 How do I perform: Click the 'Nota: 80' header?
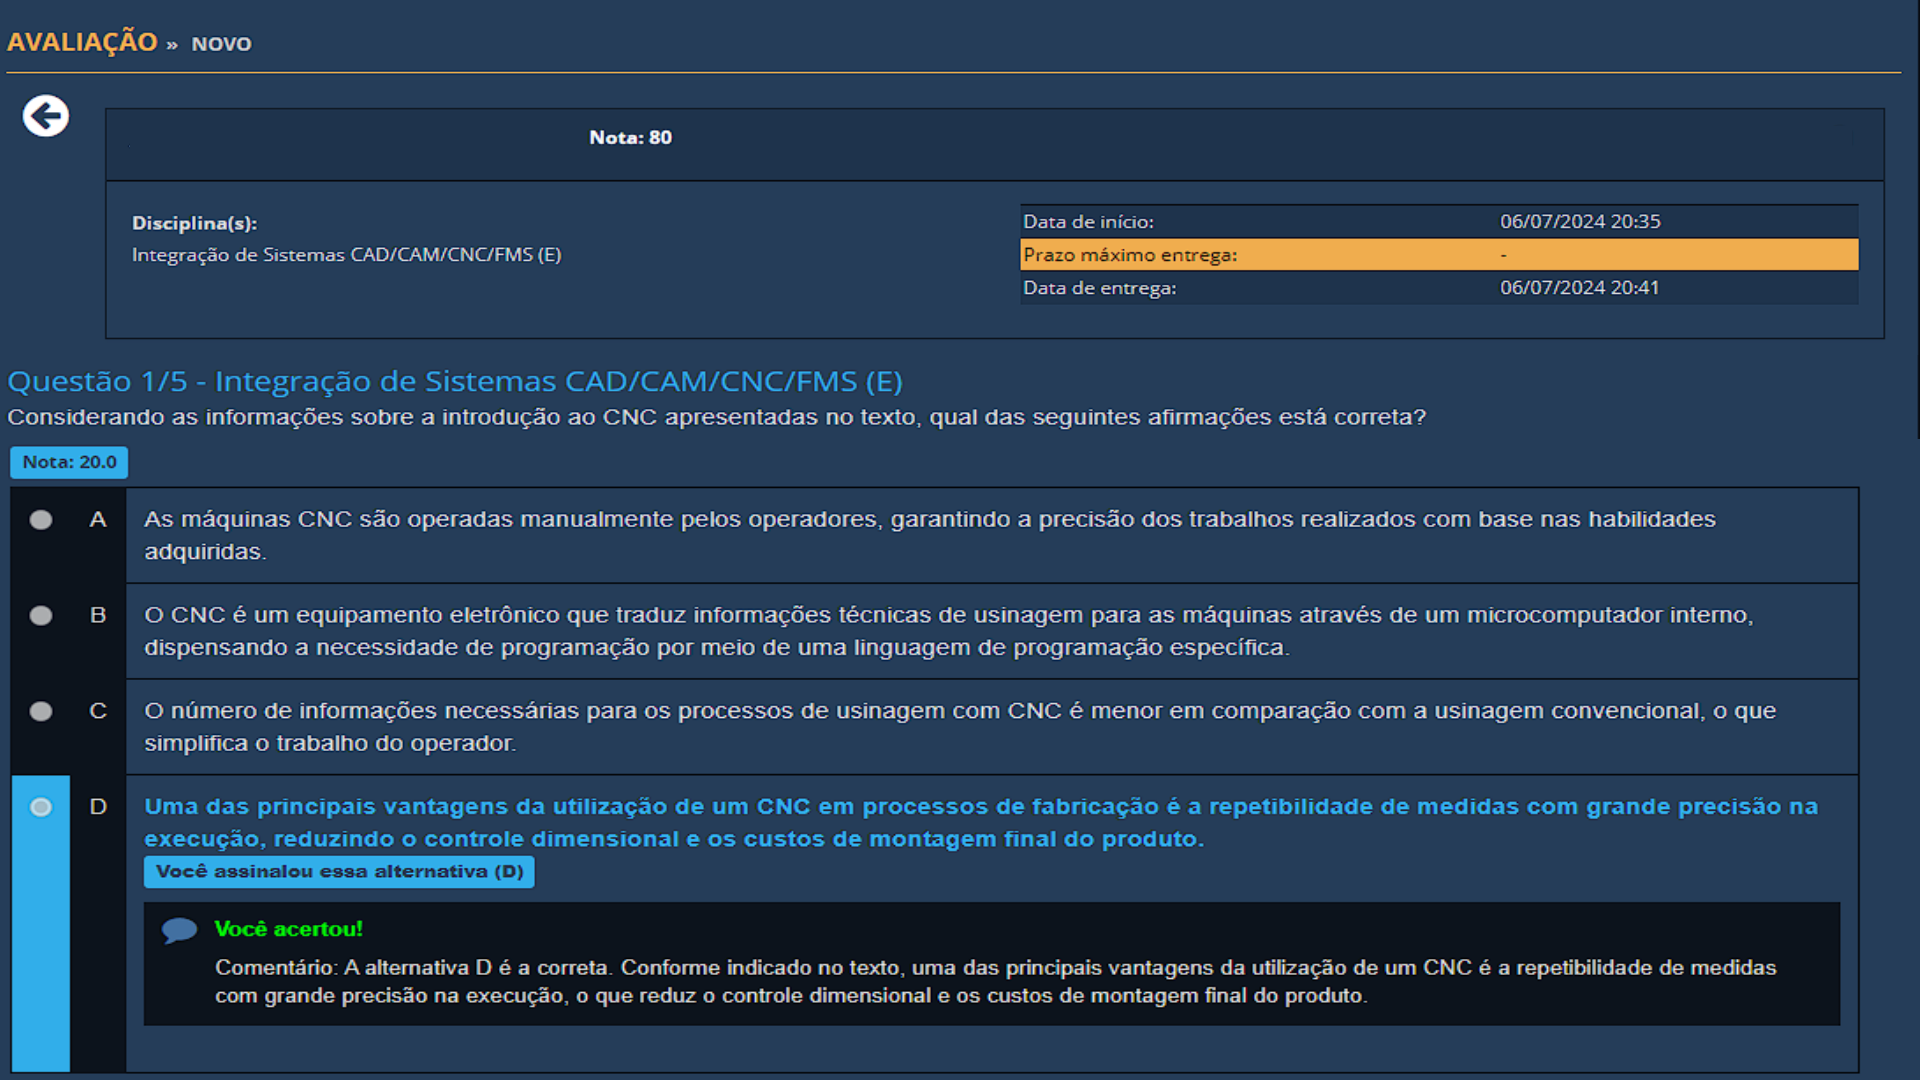(x=630, y=138)
